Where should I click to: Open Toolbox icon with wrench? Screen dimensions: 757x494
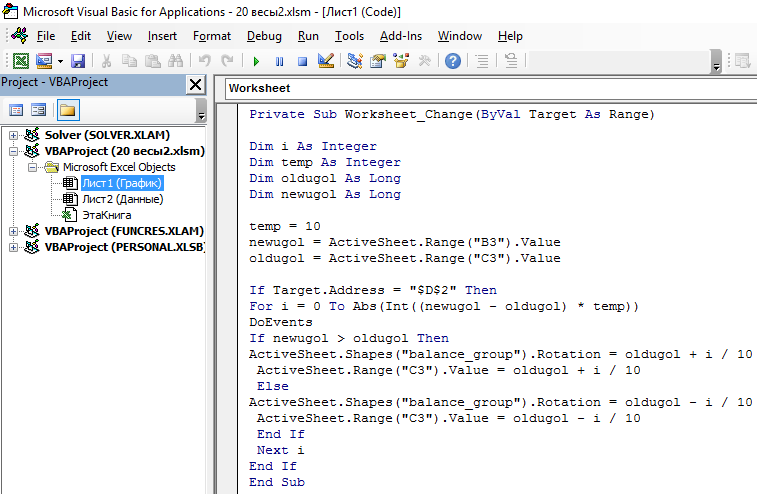[x=424, y=61]
